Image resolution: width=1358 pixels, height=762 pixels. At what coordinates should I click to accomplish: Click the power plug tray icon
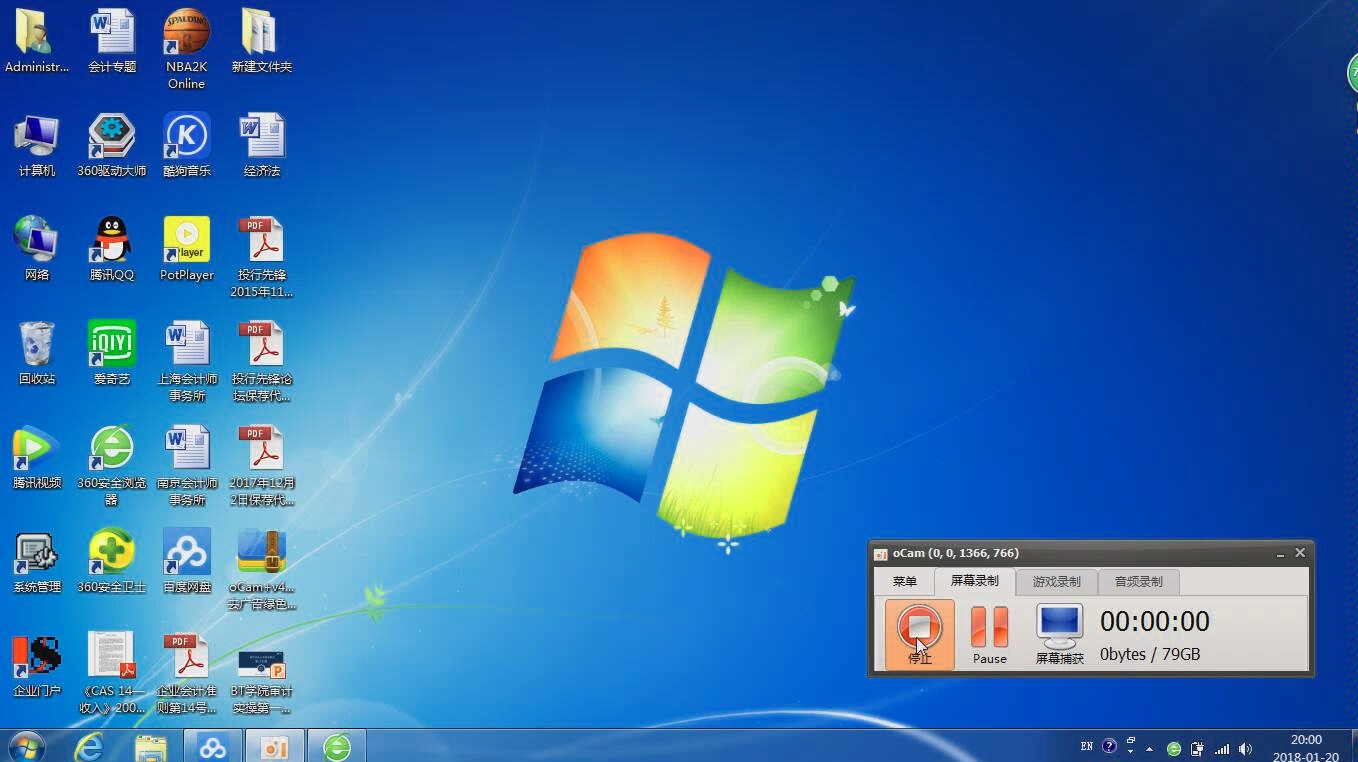pyautogui.click(x=1197, y=748)
